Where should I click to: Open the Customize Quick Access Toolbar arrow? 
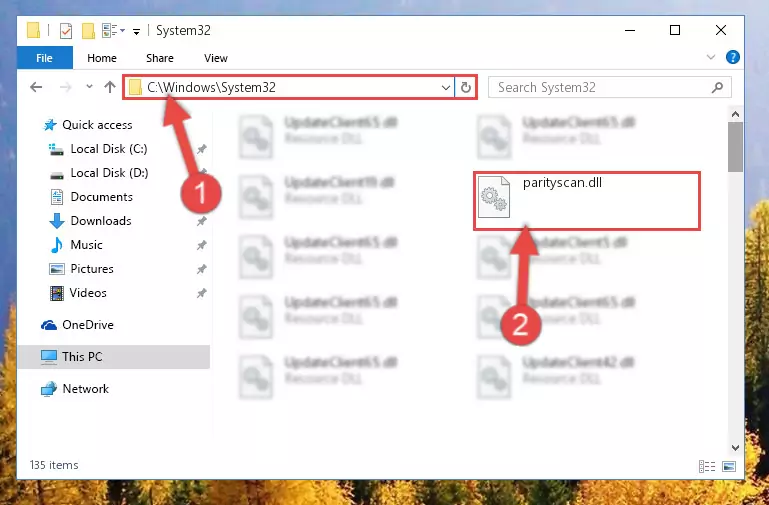[x=136, y=31]
